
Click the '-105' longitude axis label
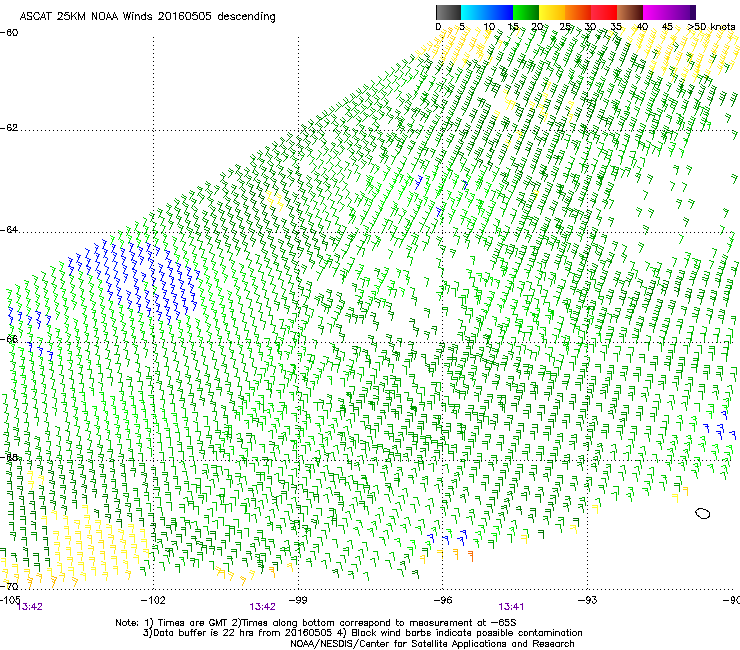[10, 599]
